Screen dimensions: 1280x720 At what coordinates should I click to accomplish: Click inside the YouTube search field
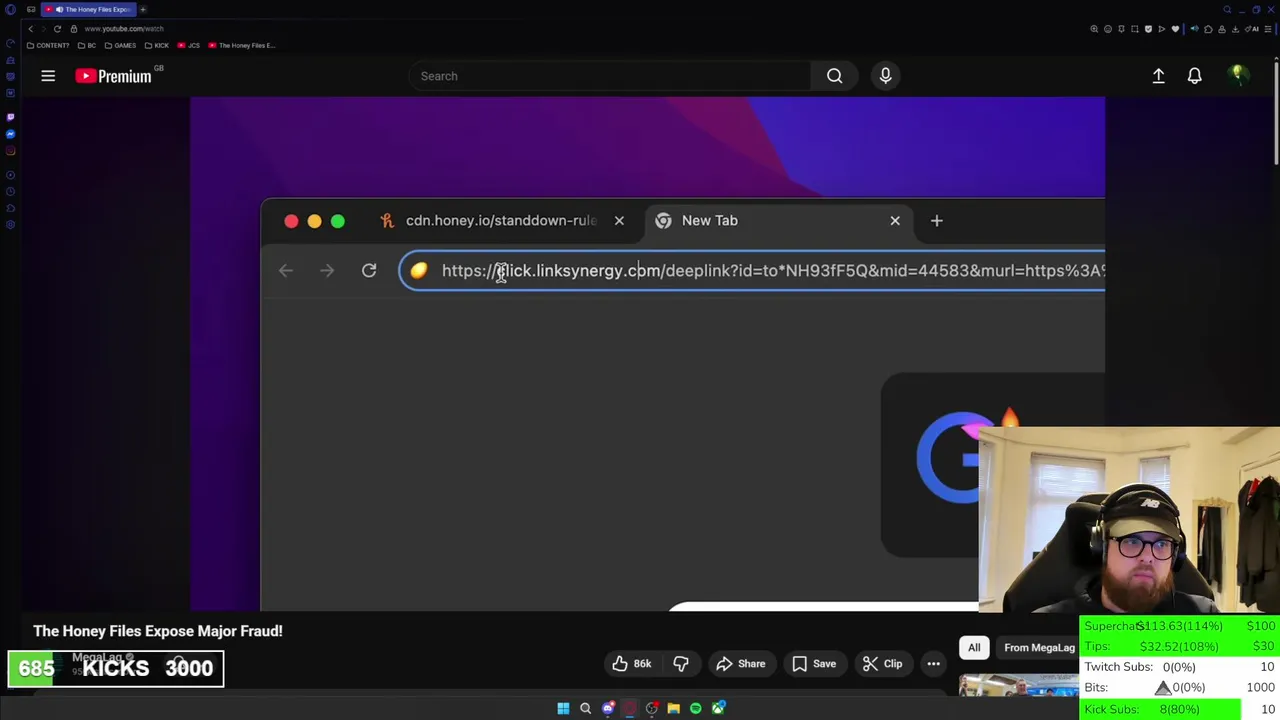(x=610, y=76)
